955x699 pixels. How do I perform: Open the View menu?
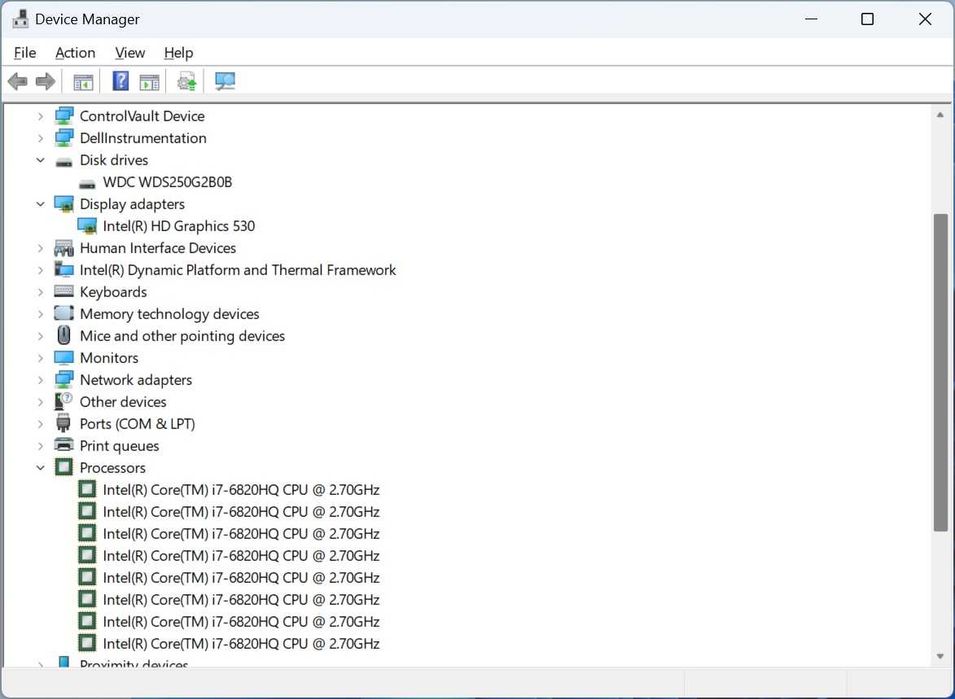[x=130, y=53]
